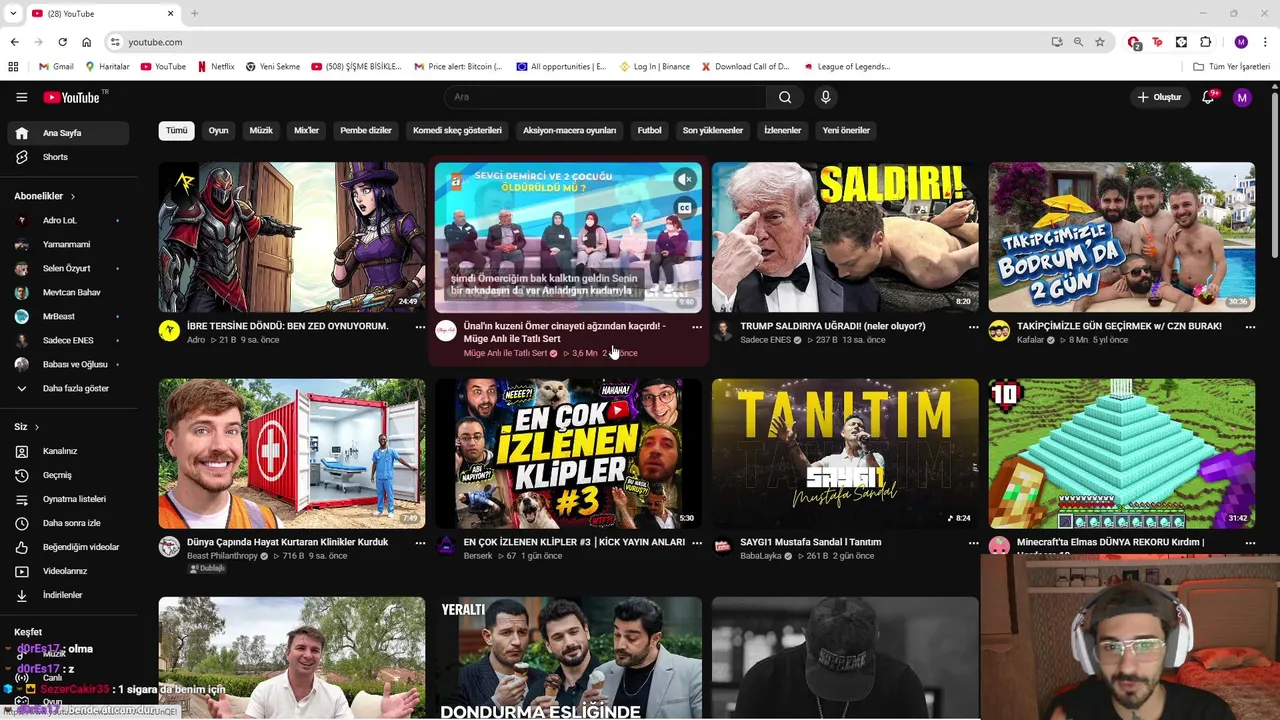This screenshot has width=1280, height=720.
Task: Click Beast Philanthropy channel name
Action: coord(222,556)
